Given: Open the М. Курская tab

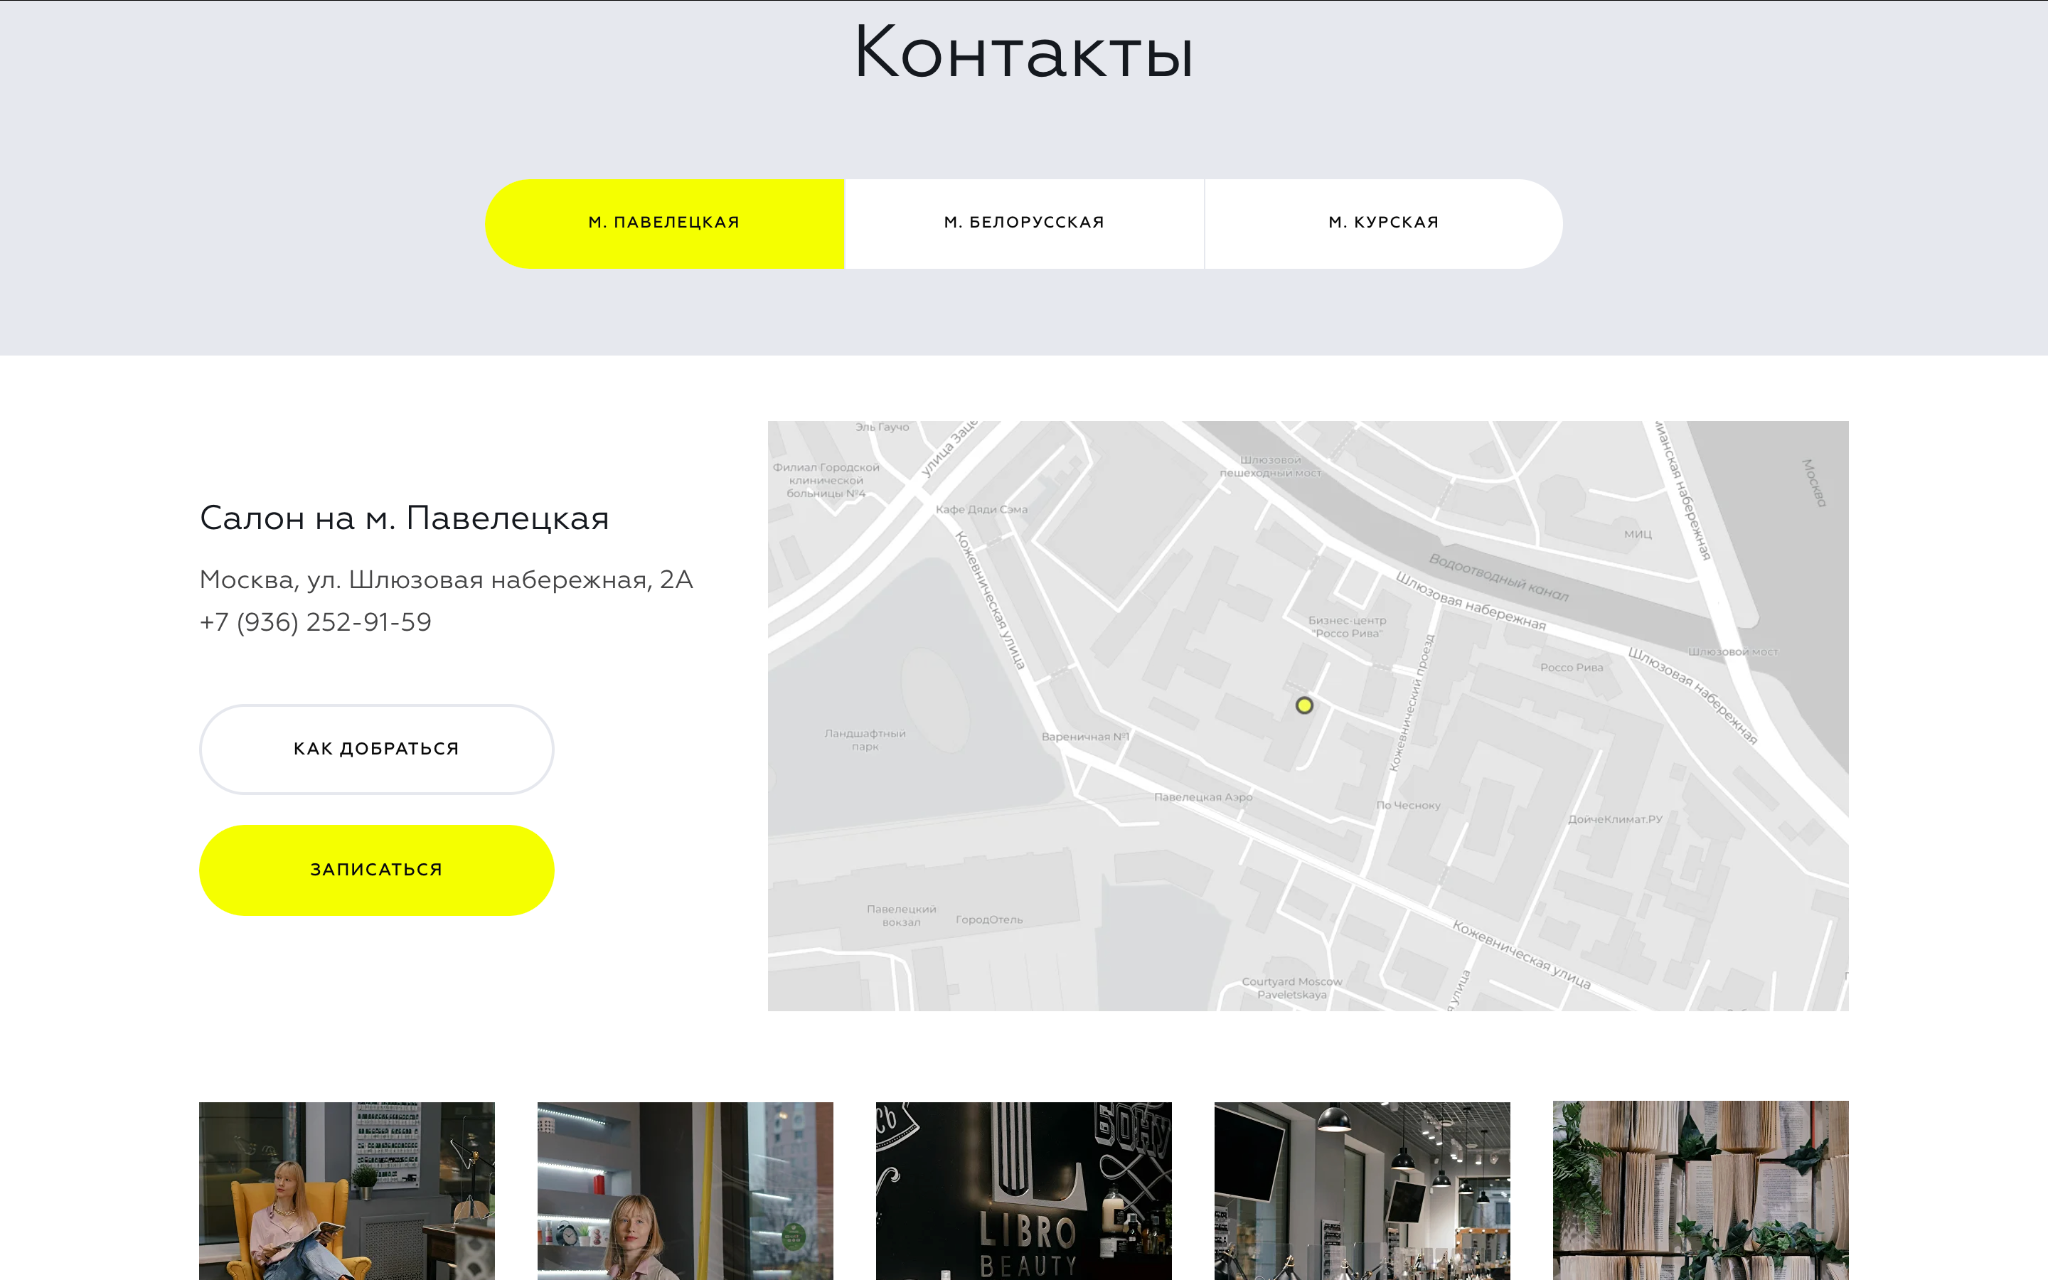Looking at the screenshot, I should [1383, 223].
